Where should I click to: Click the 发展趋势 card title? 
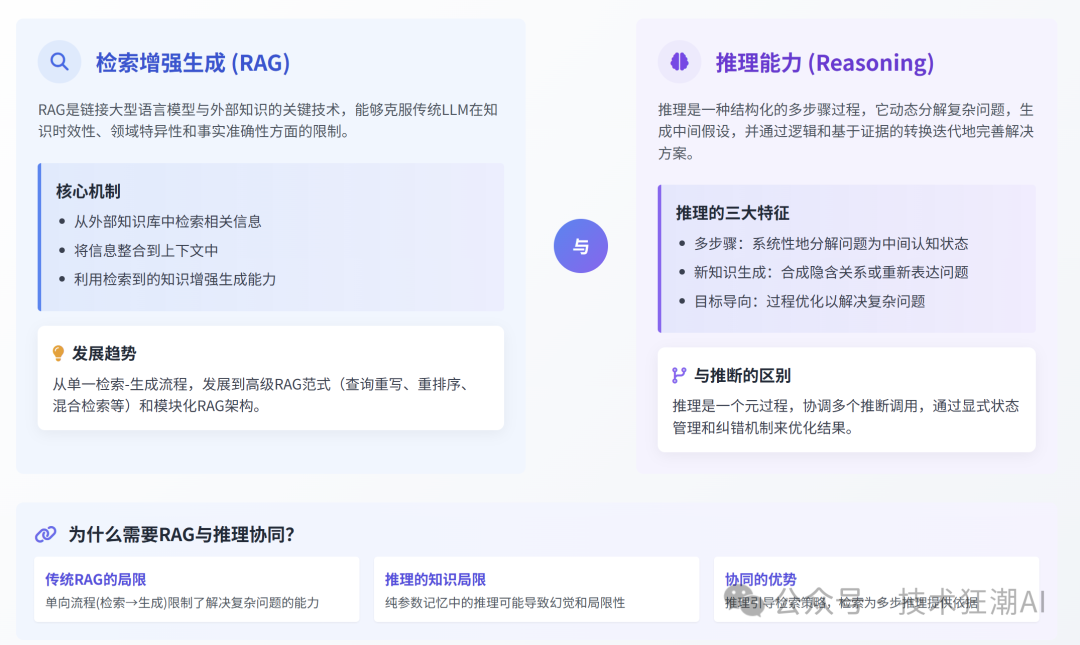click(x=104, y=354)
